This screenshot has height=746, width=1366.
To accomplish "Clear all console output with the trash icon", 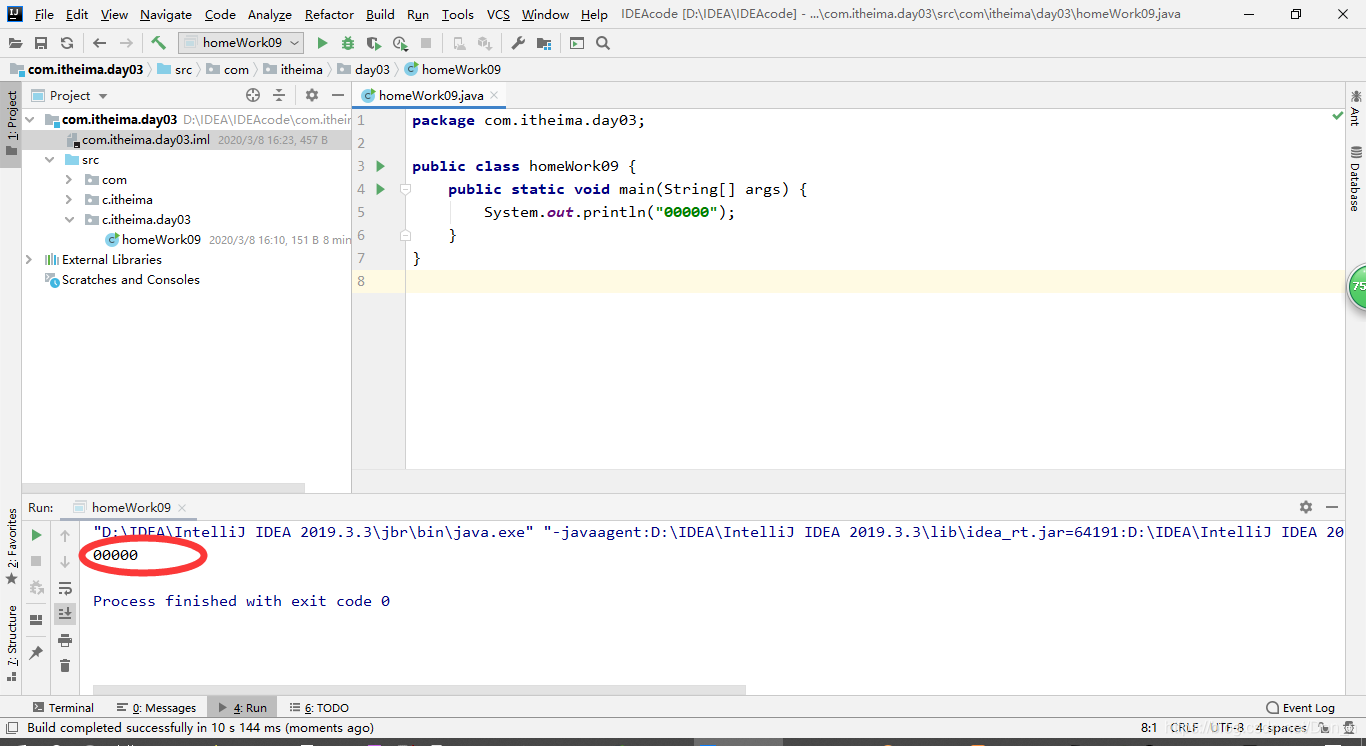I will coord(65,666).
